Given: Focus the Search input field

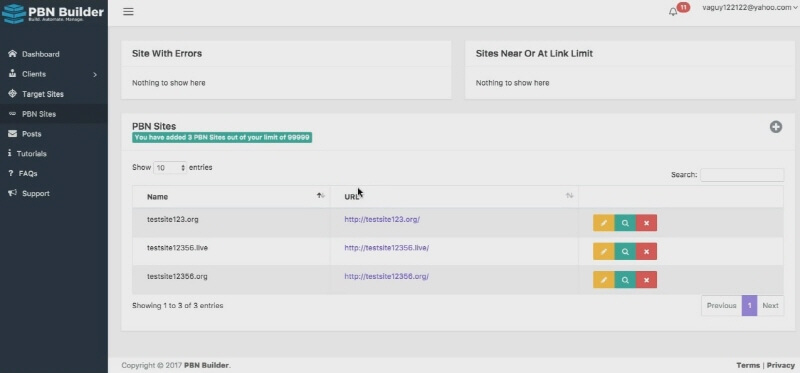Looking at the screenshot, I should (742, 175).
